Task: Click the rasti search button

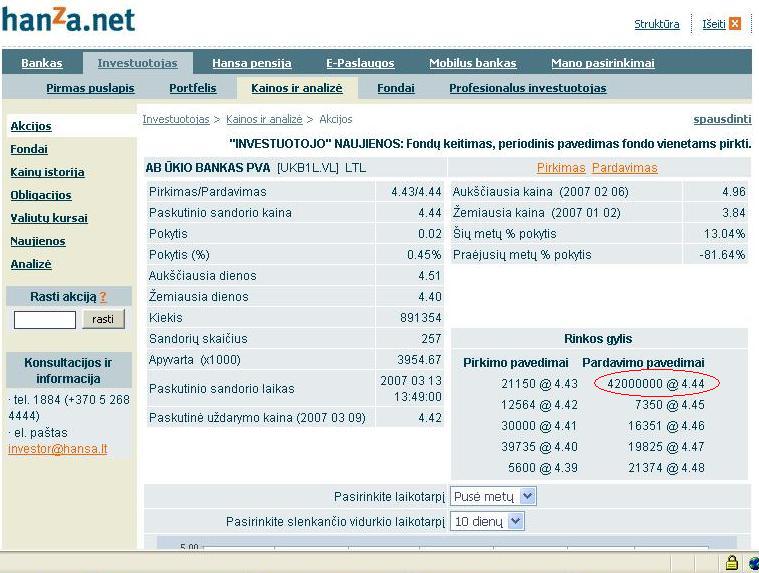Action: (x=103, y=319)
